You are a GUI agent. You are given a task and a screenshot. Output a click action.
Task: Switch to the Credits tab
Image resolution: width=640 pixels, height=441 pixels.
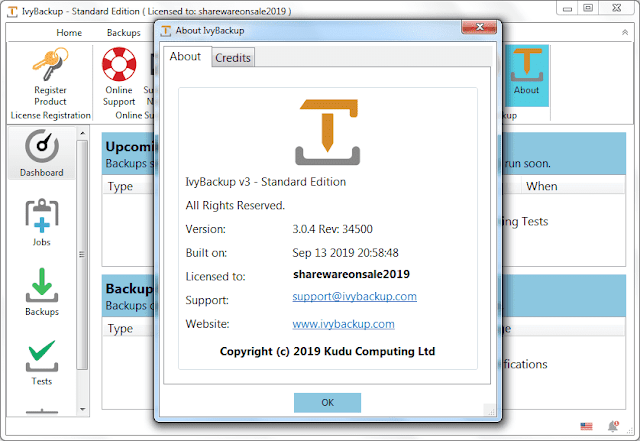point(233,58)
